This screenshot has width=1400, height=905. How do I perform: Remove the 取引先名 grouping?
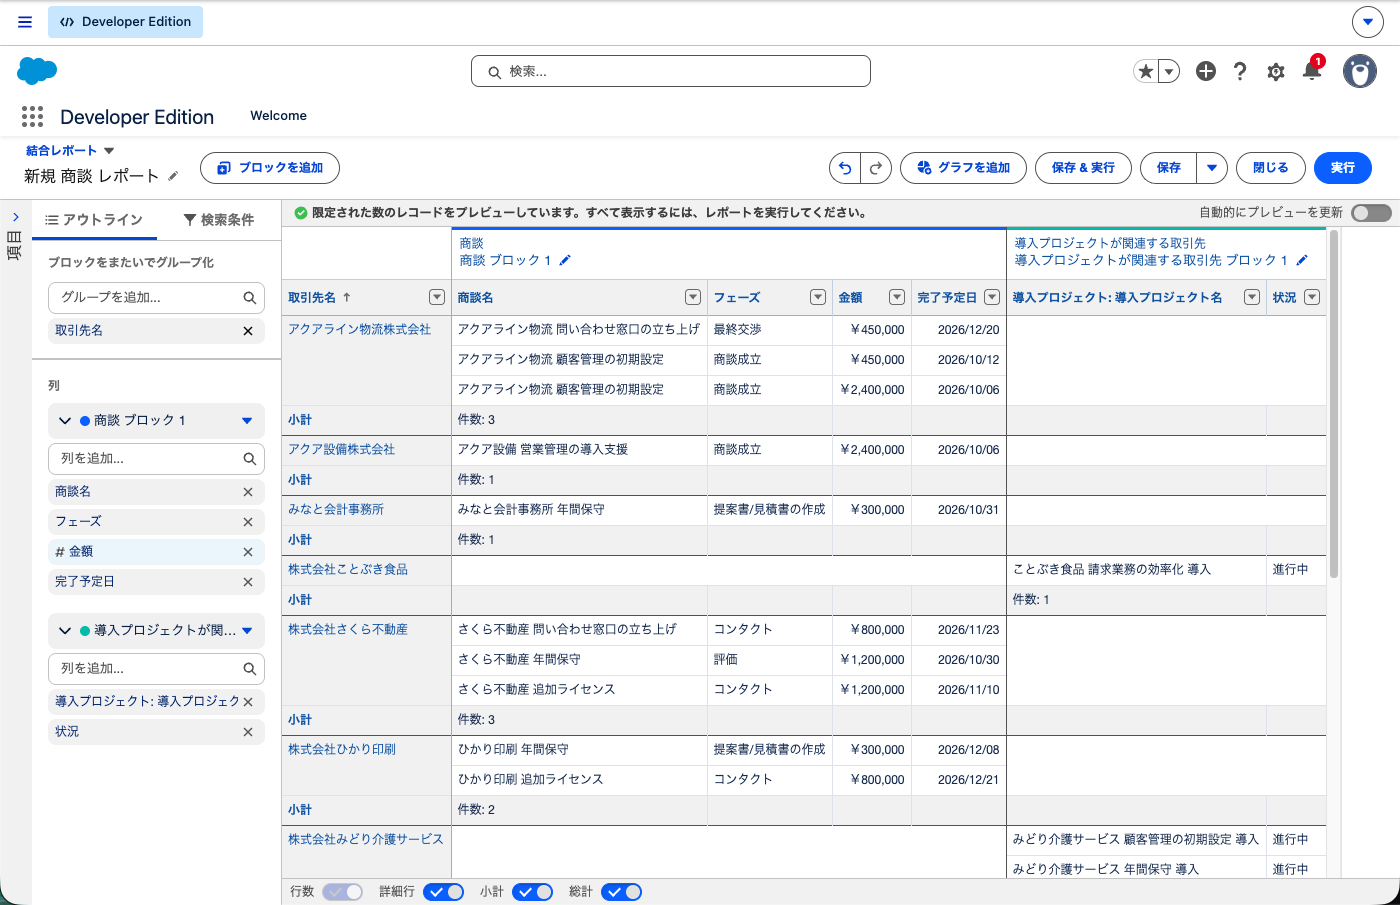coord(248,331)
